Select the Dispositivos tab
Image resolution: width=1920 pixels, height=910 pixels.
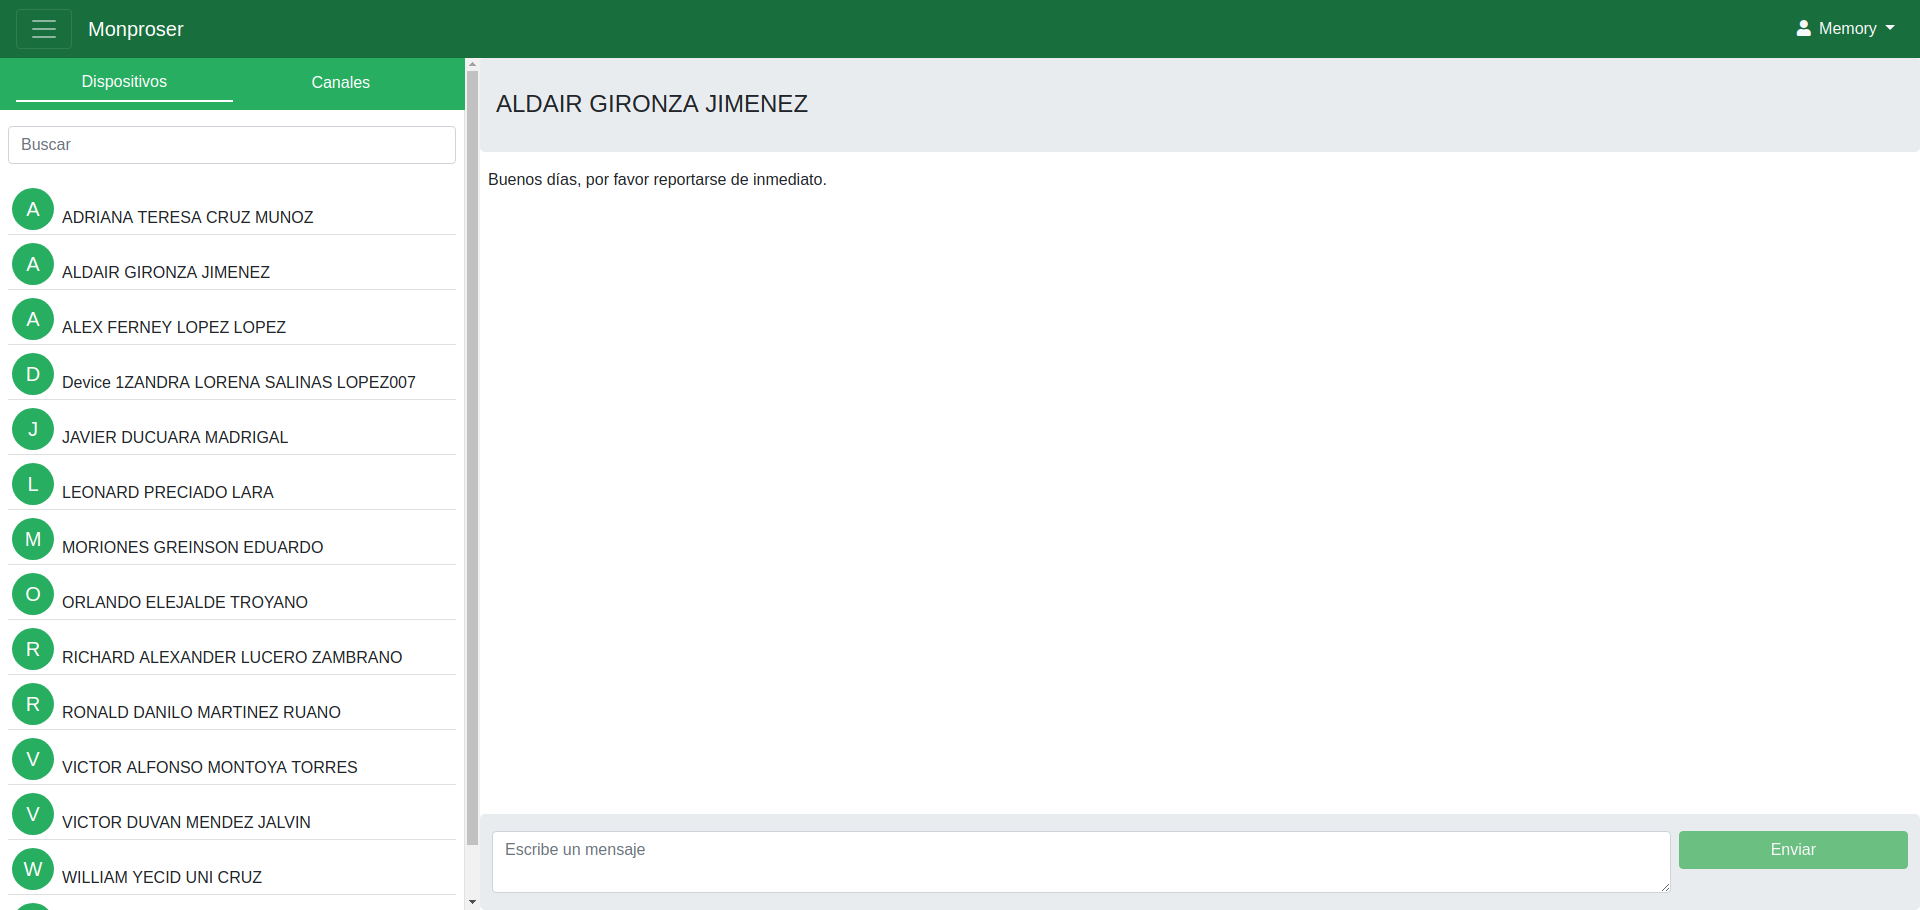click(124, 82)
